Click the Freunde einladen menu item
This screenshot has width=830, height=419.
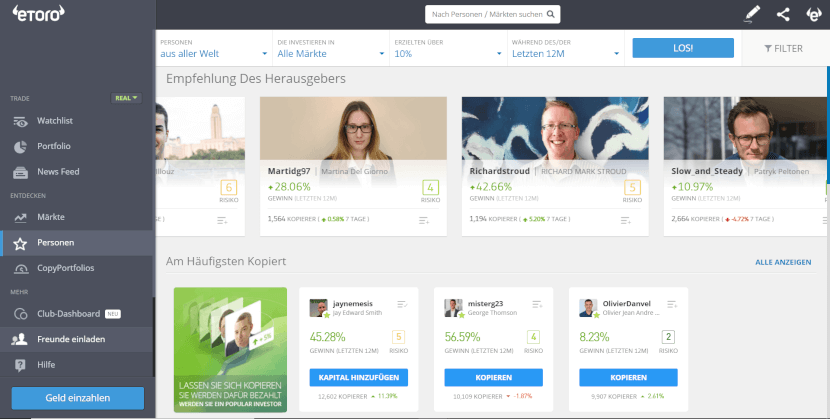(x=71, y=339)
